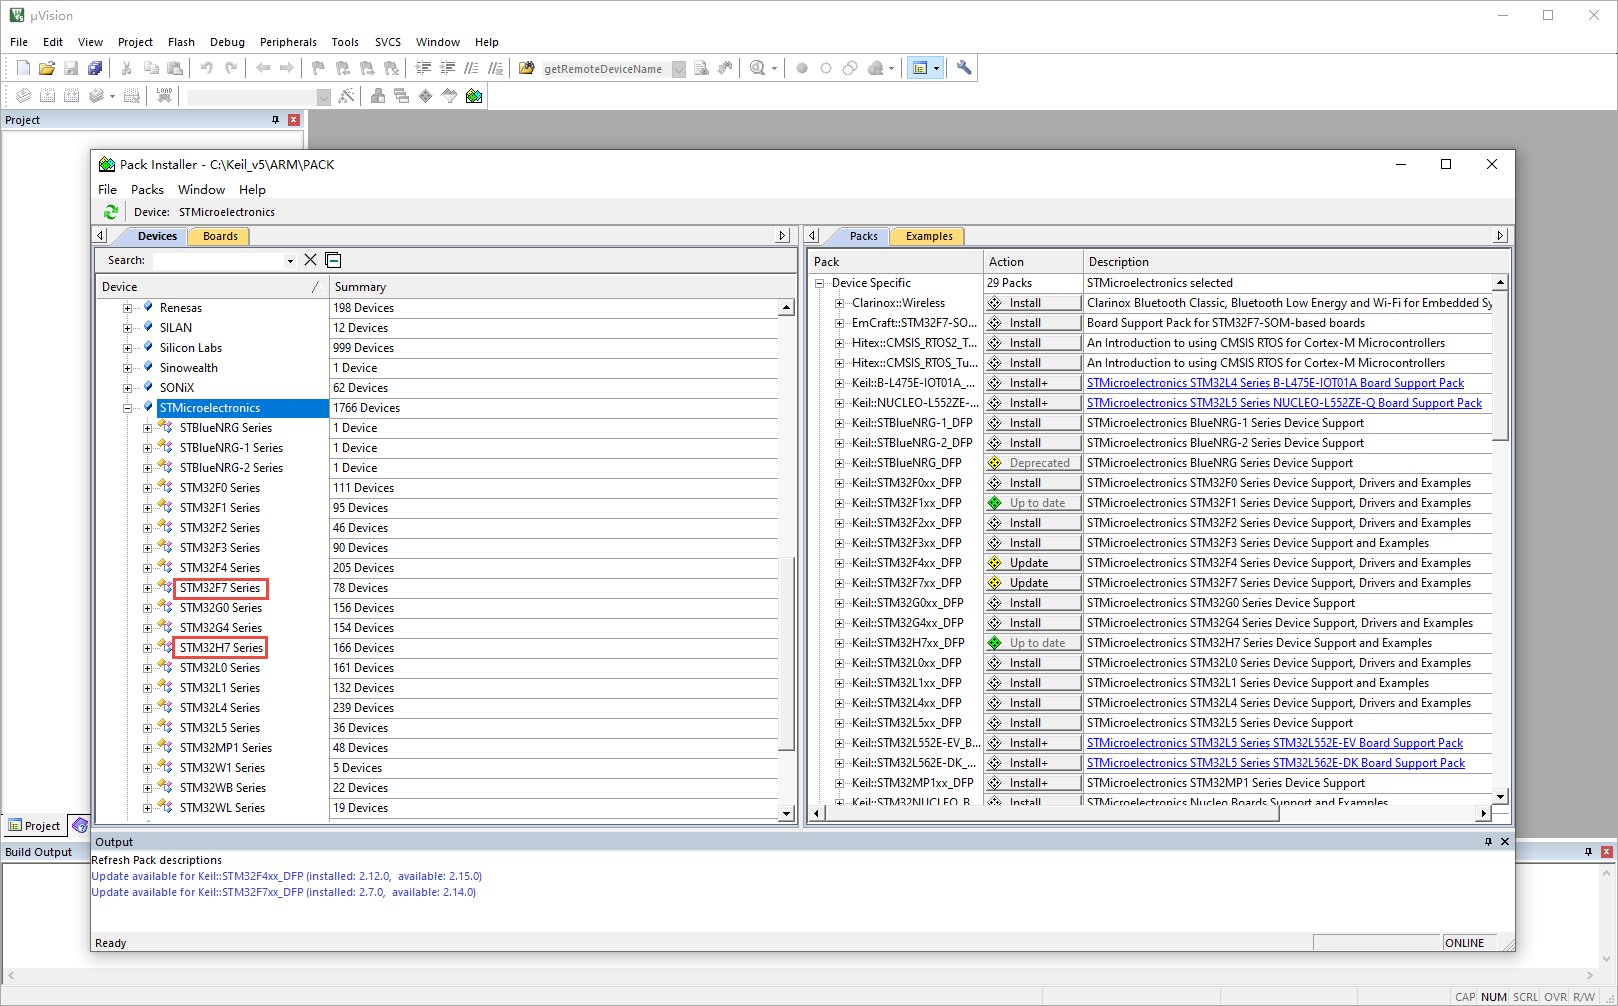Click the Save toolbar icon
The image size is (1618, 1006).
pos(71,68)
